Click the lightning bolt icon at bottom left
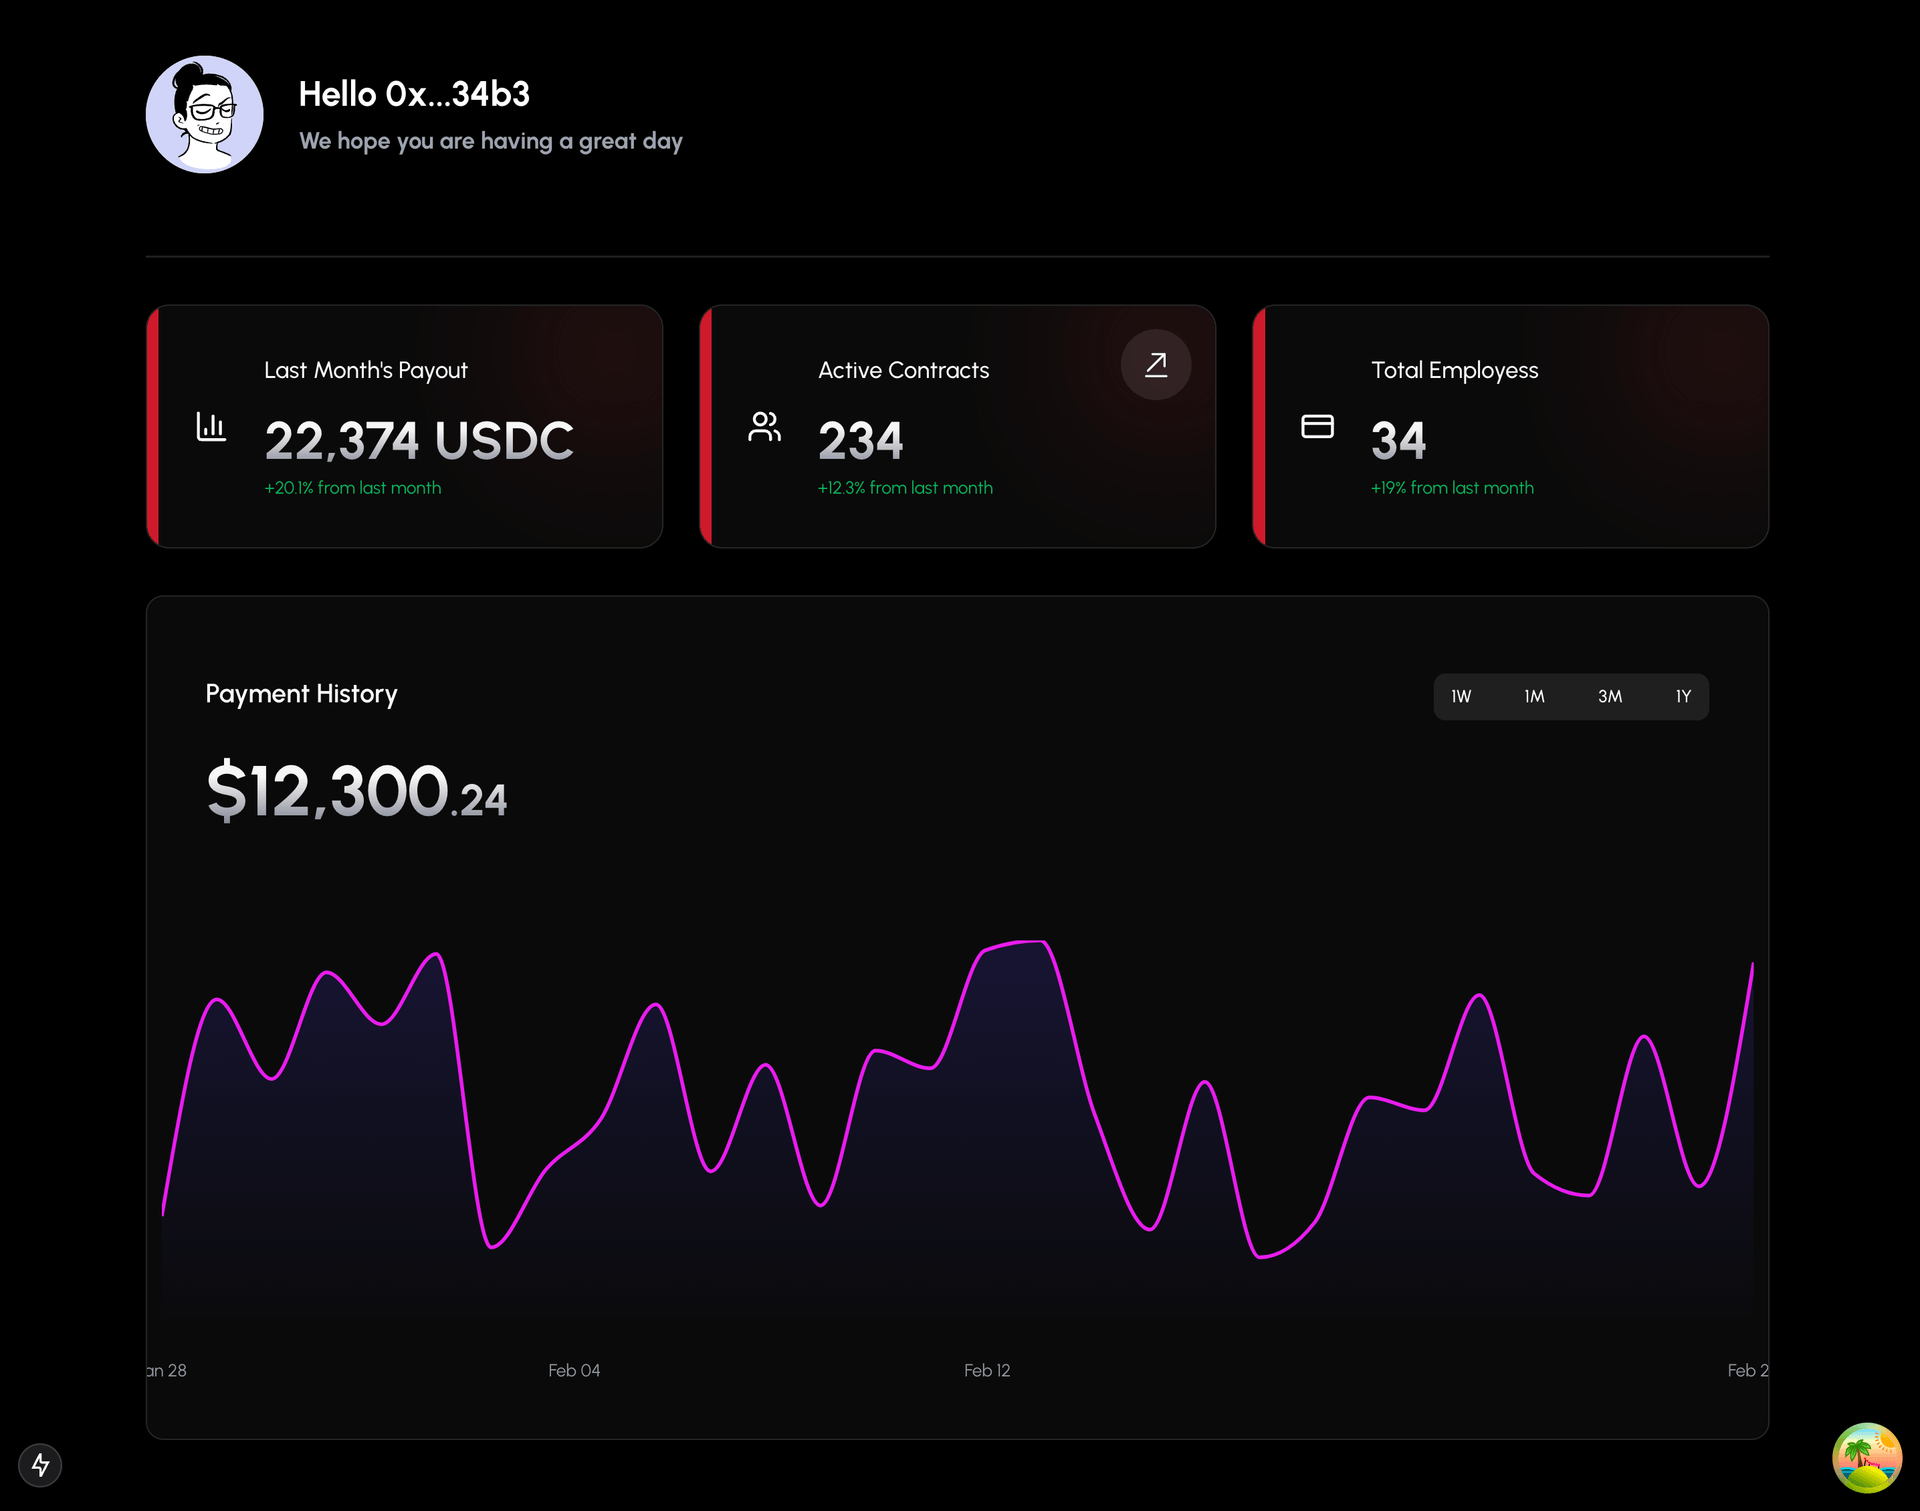 (40, 1465)
